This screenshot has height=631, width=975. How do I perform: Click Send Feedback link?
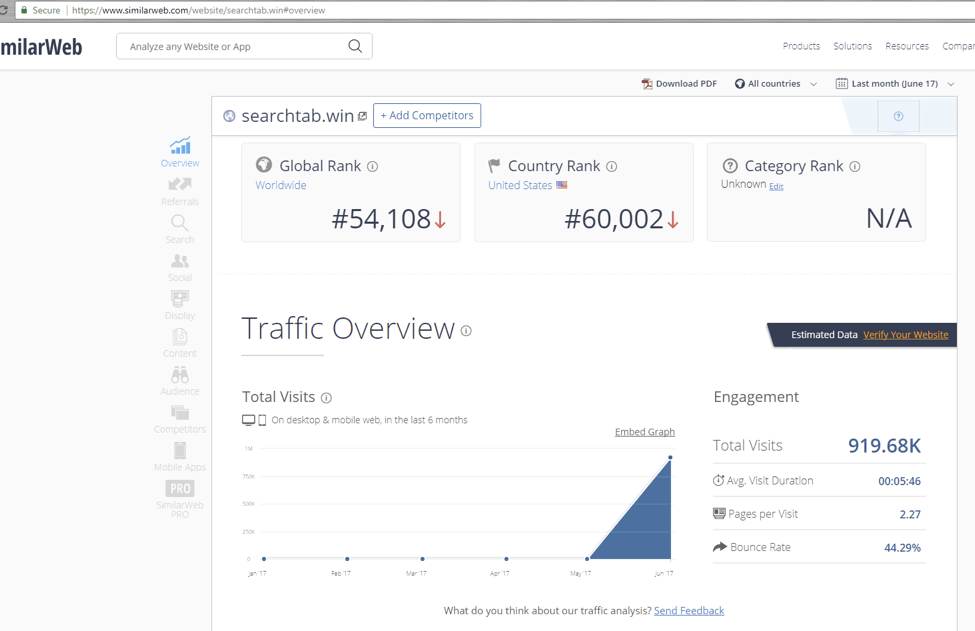pyautogui.click(x=689, y=610)
